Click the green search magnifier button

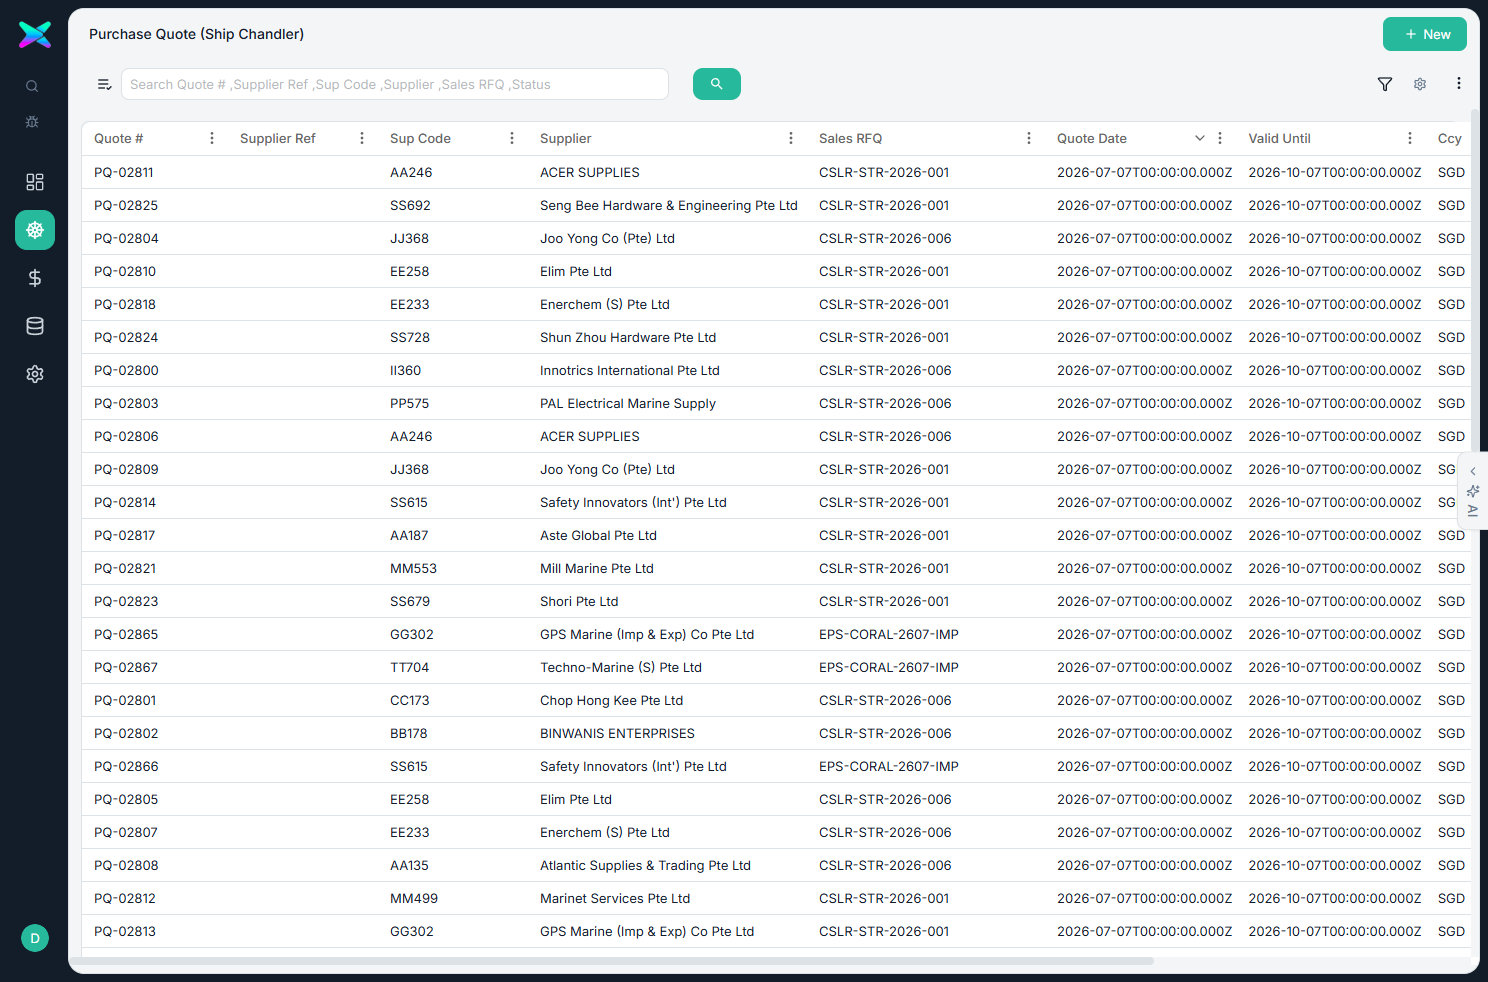point(717,84)
